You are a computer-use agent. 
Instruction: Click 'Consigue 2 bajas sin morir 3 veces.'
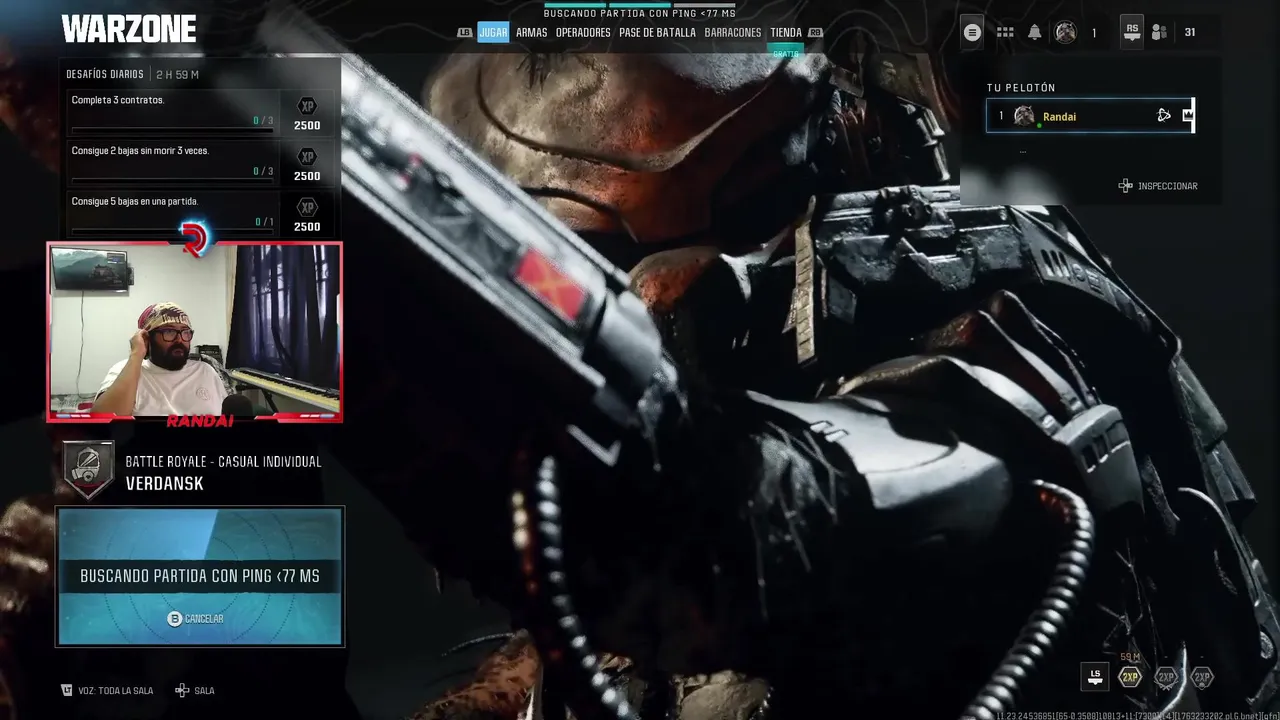140,151
